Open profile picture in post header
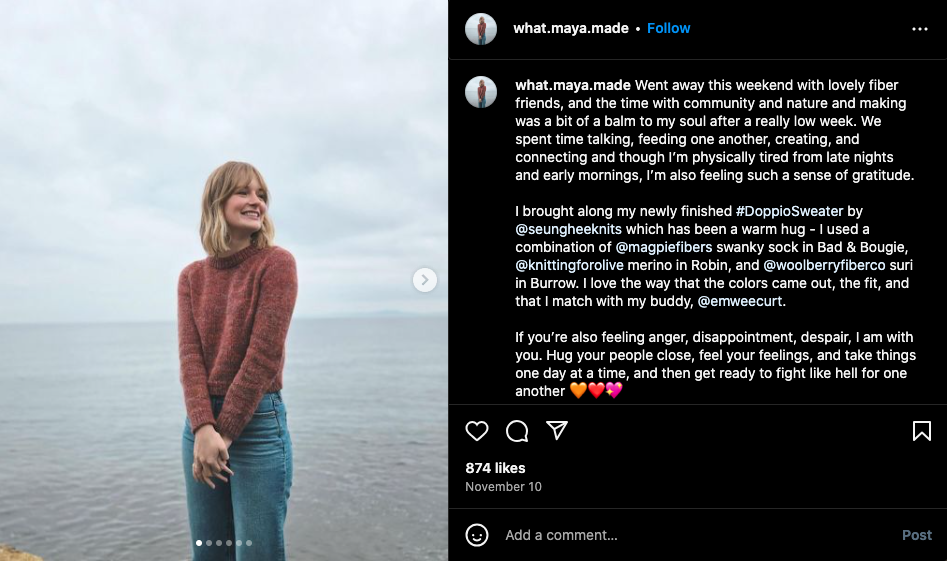 [481, 29]
